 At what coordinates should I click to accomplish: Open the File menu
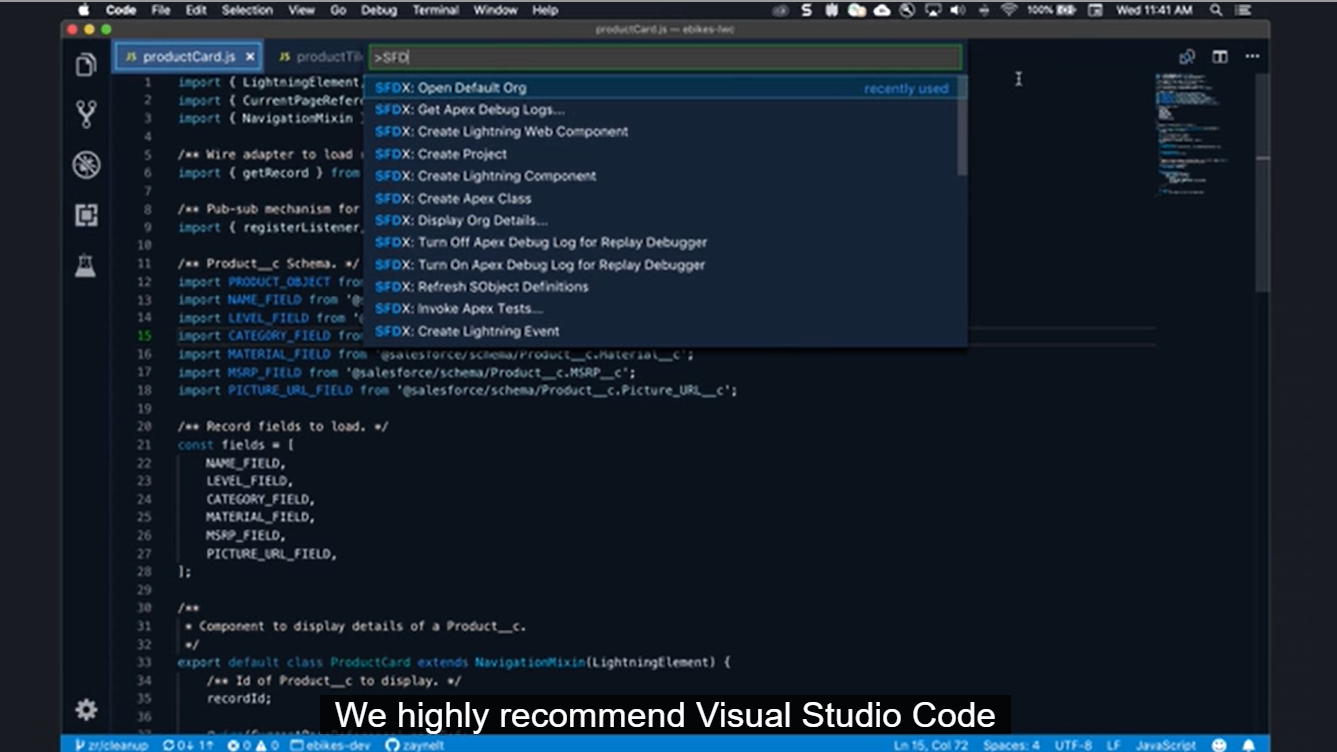[161, 10]
